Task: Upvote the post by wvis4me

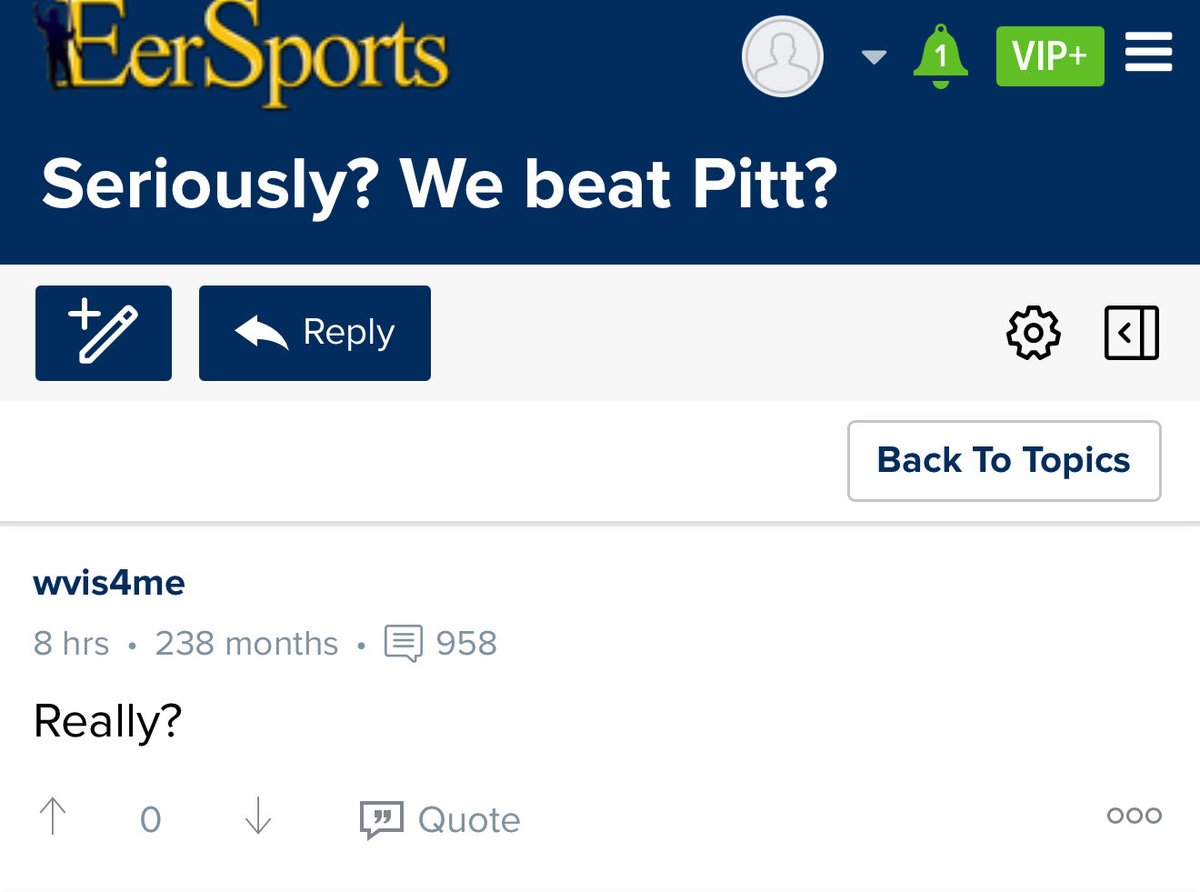Action: pyautogui.click(x=52, y=819)
